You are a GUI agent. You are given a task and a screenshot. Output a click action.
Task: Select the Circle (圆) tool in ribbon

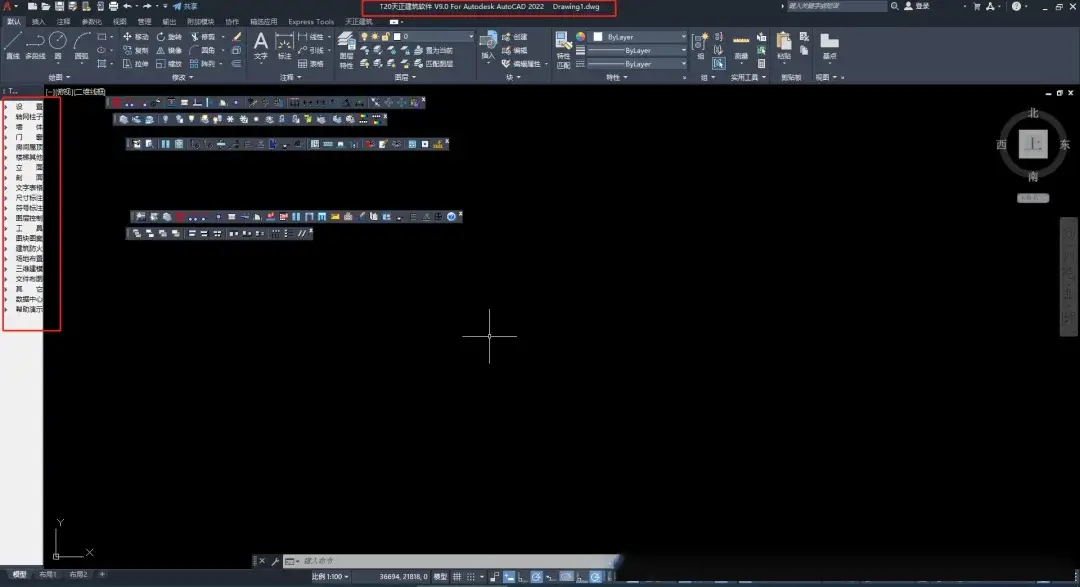point(58,44)
